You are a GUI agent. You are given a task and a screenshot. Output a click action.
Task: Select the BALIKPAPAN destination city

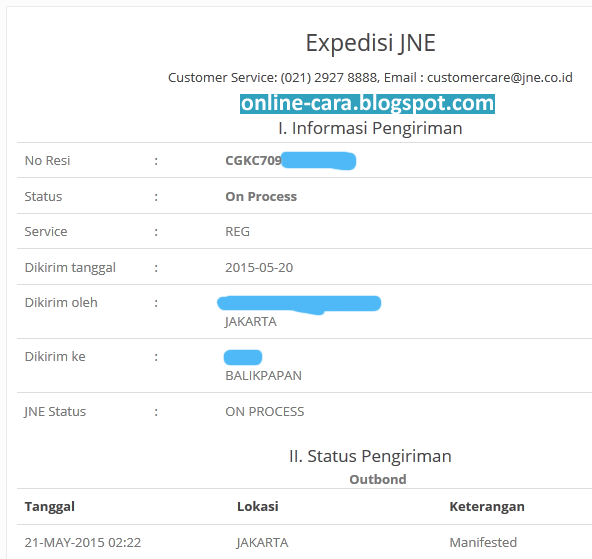[264, 376]
